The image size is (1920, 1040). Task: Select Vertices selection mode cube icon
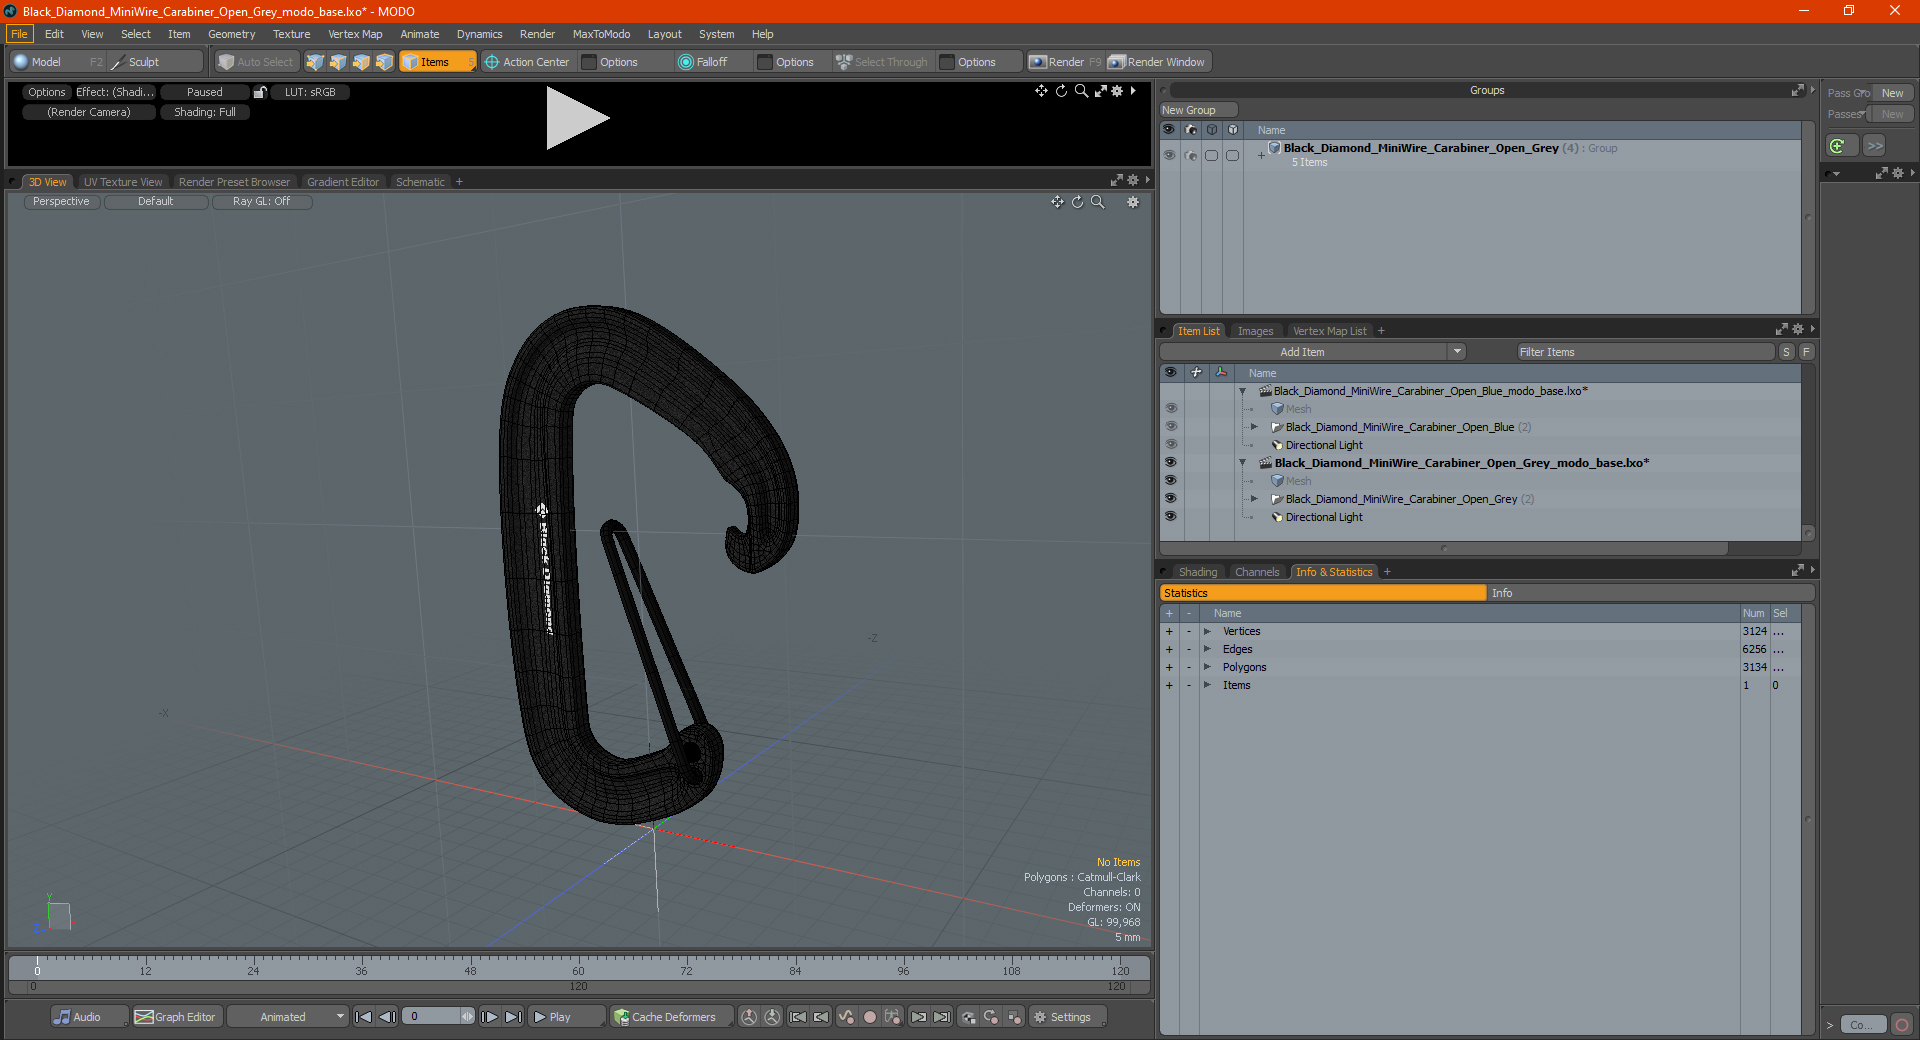(315, 62)
